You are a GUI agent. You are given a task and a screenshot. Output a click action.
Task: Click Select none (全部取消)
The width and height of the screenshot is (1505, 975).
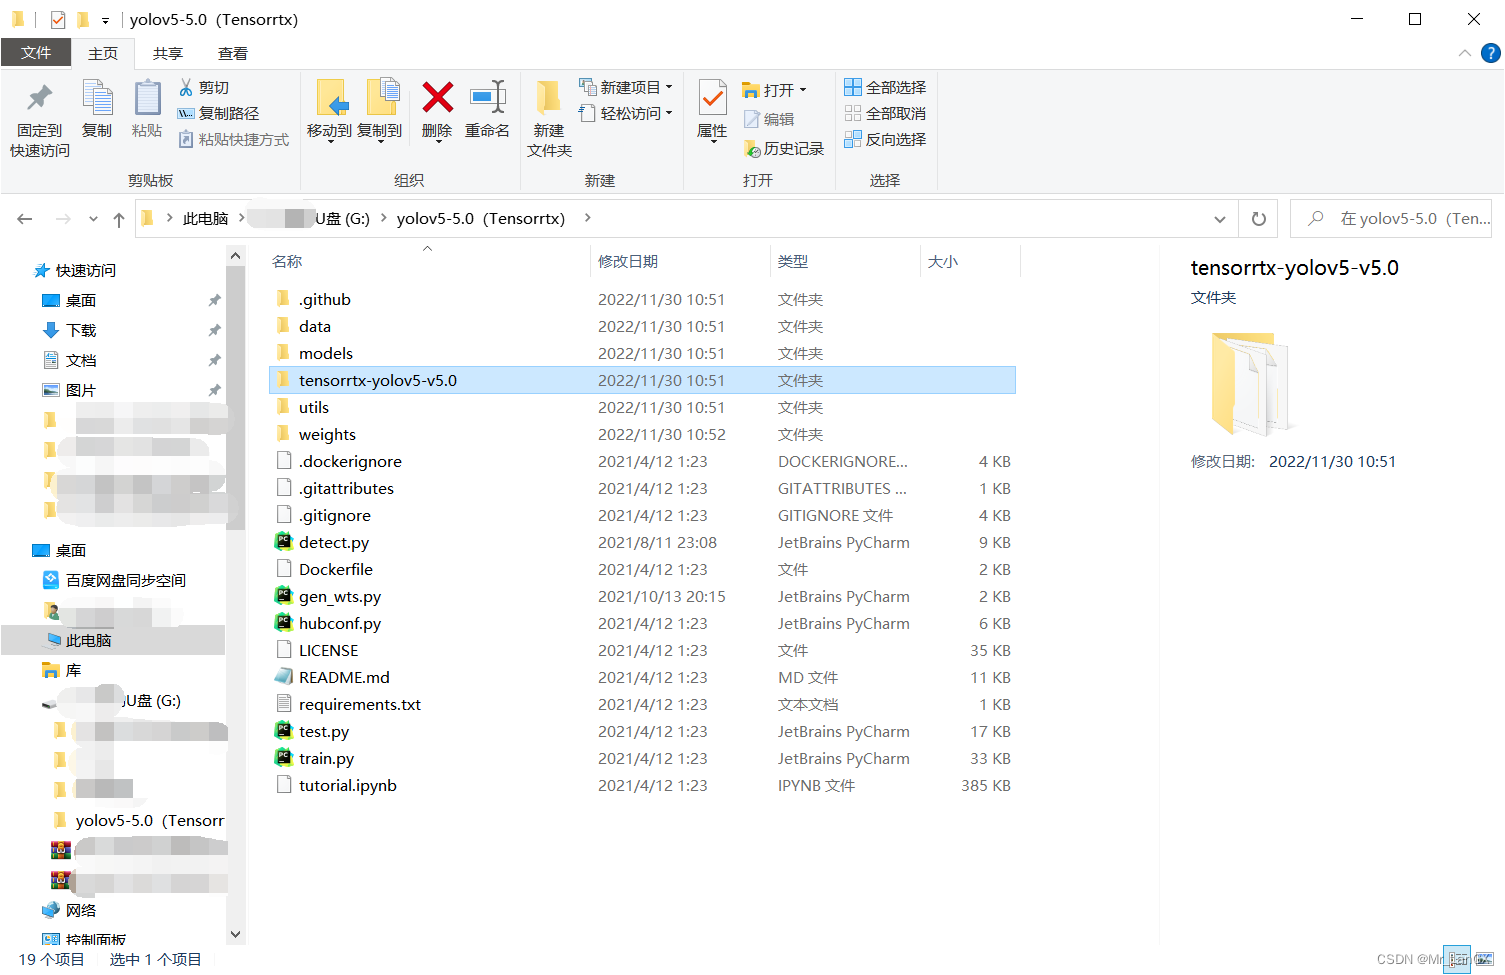885,114
